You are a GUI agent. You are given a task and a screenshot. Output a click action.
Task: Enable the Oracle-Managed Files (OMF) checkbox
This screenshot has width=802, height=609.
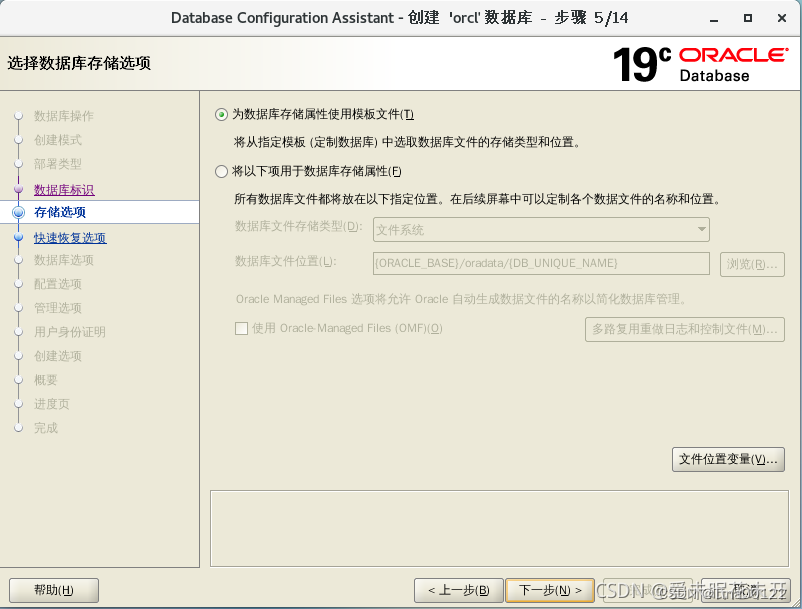coord(241,328)
